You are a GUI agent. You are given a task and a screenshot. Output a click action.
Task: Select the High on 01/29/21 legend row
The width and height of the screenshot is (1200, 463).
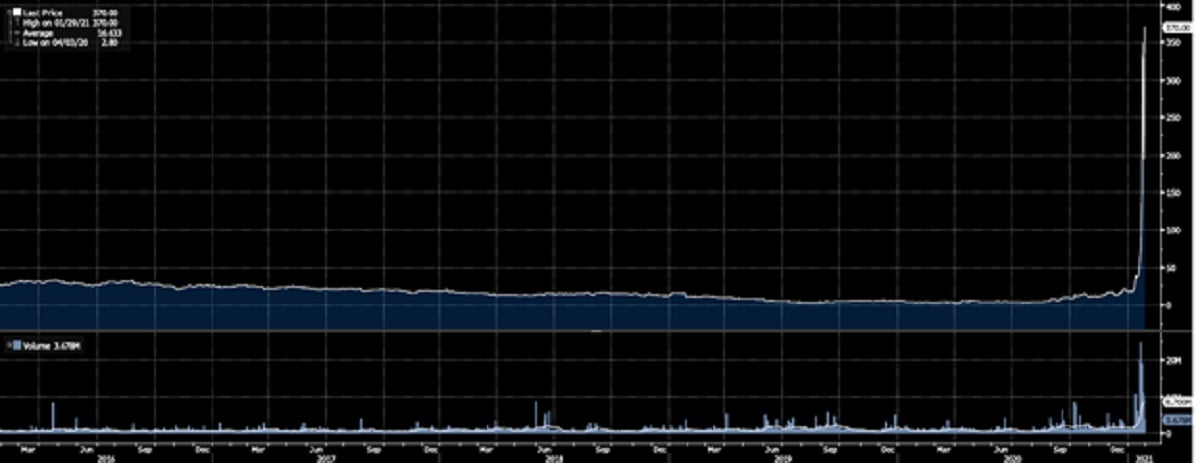(x=50, y=21)
